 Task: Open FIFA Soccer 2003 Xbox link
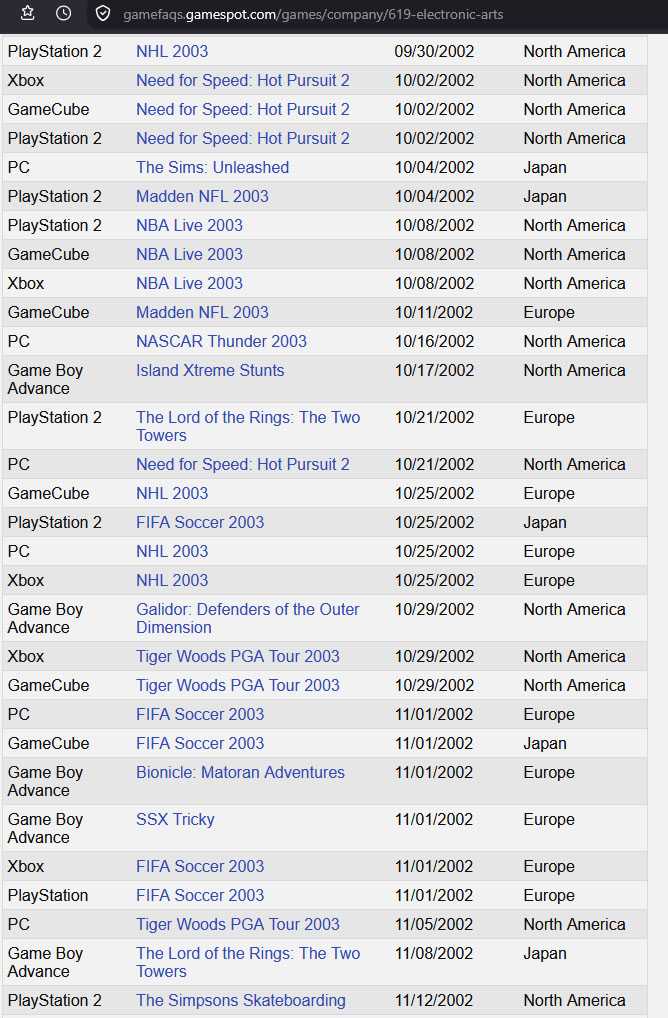[x=200, y=866]
